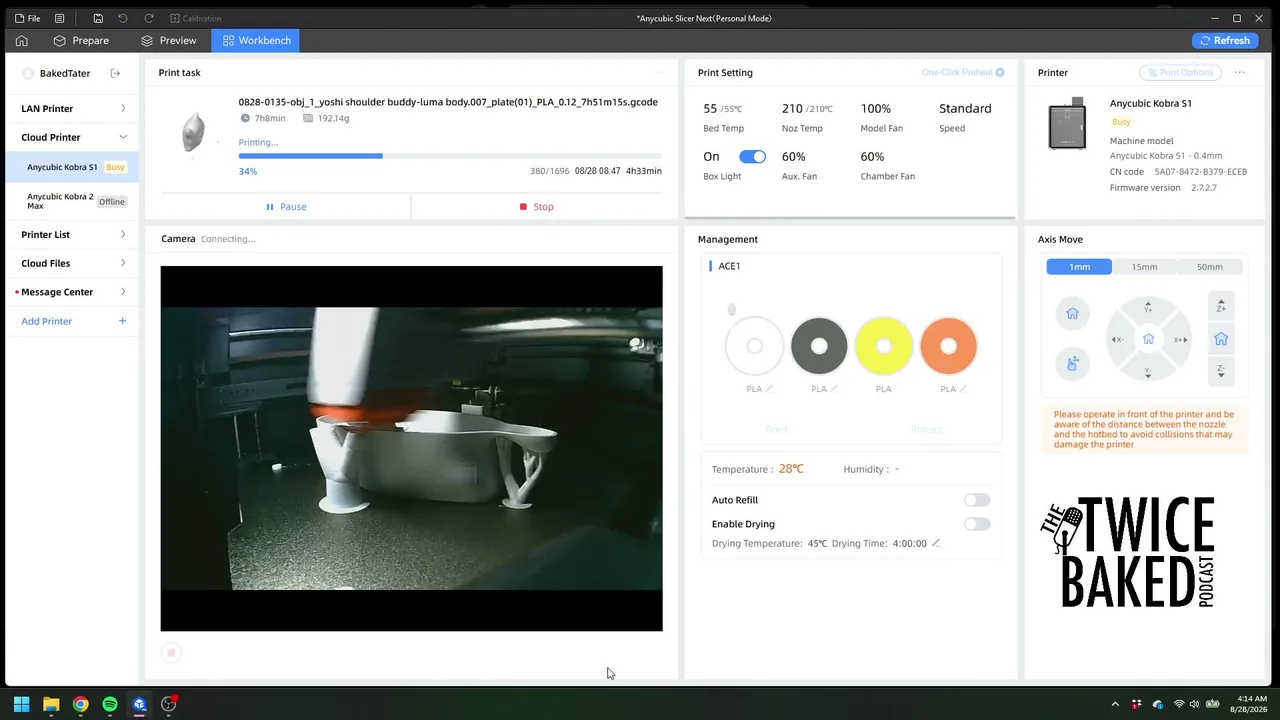
Task: Open the Message Center
Action: (x=73, y=292)
